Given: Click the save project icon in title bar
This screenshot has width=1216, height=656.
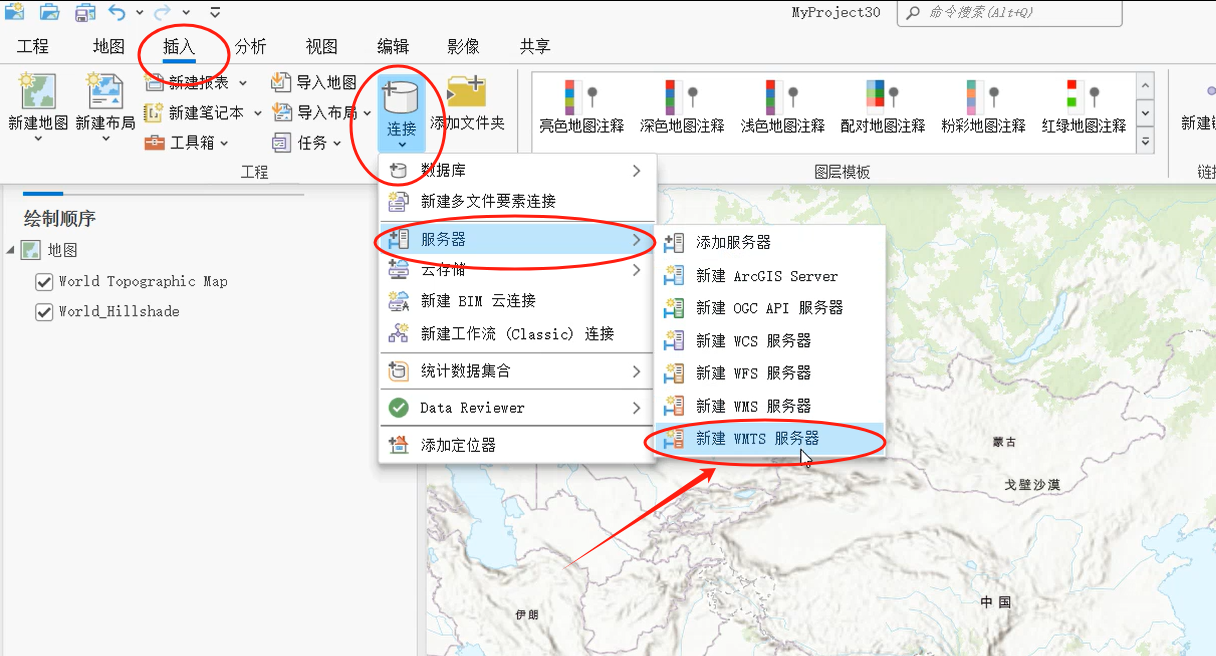Looking at the screenshot, I should pyautogui.click(x=86, y=13).
